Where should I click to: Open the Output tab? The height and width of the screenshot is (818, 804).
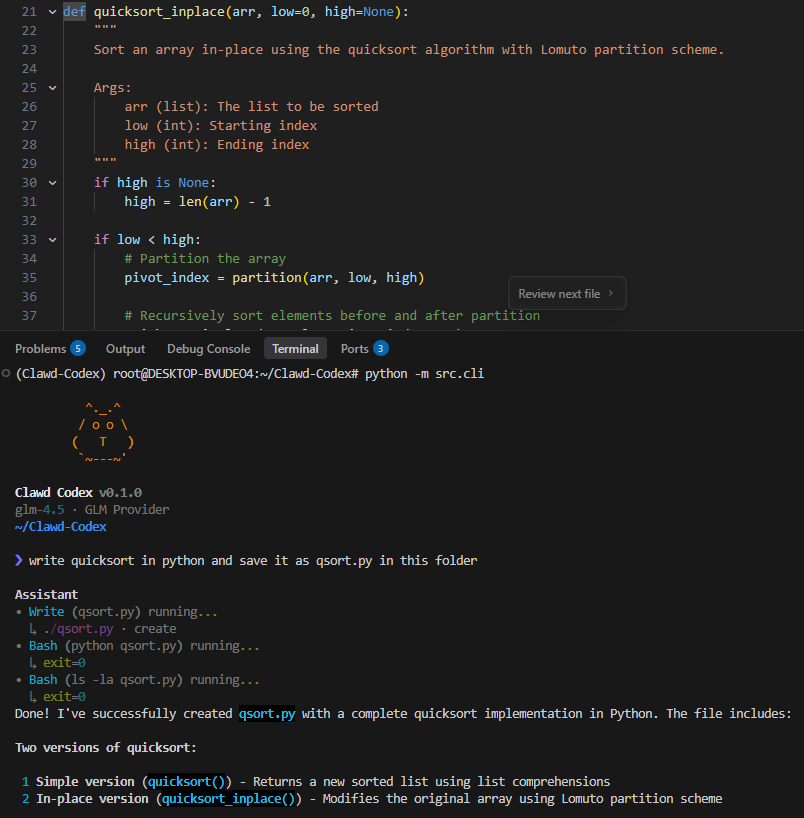[x=125, y=349]
